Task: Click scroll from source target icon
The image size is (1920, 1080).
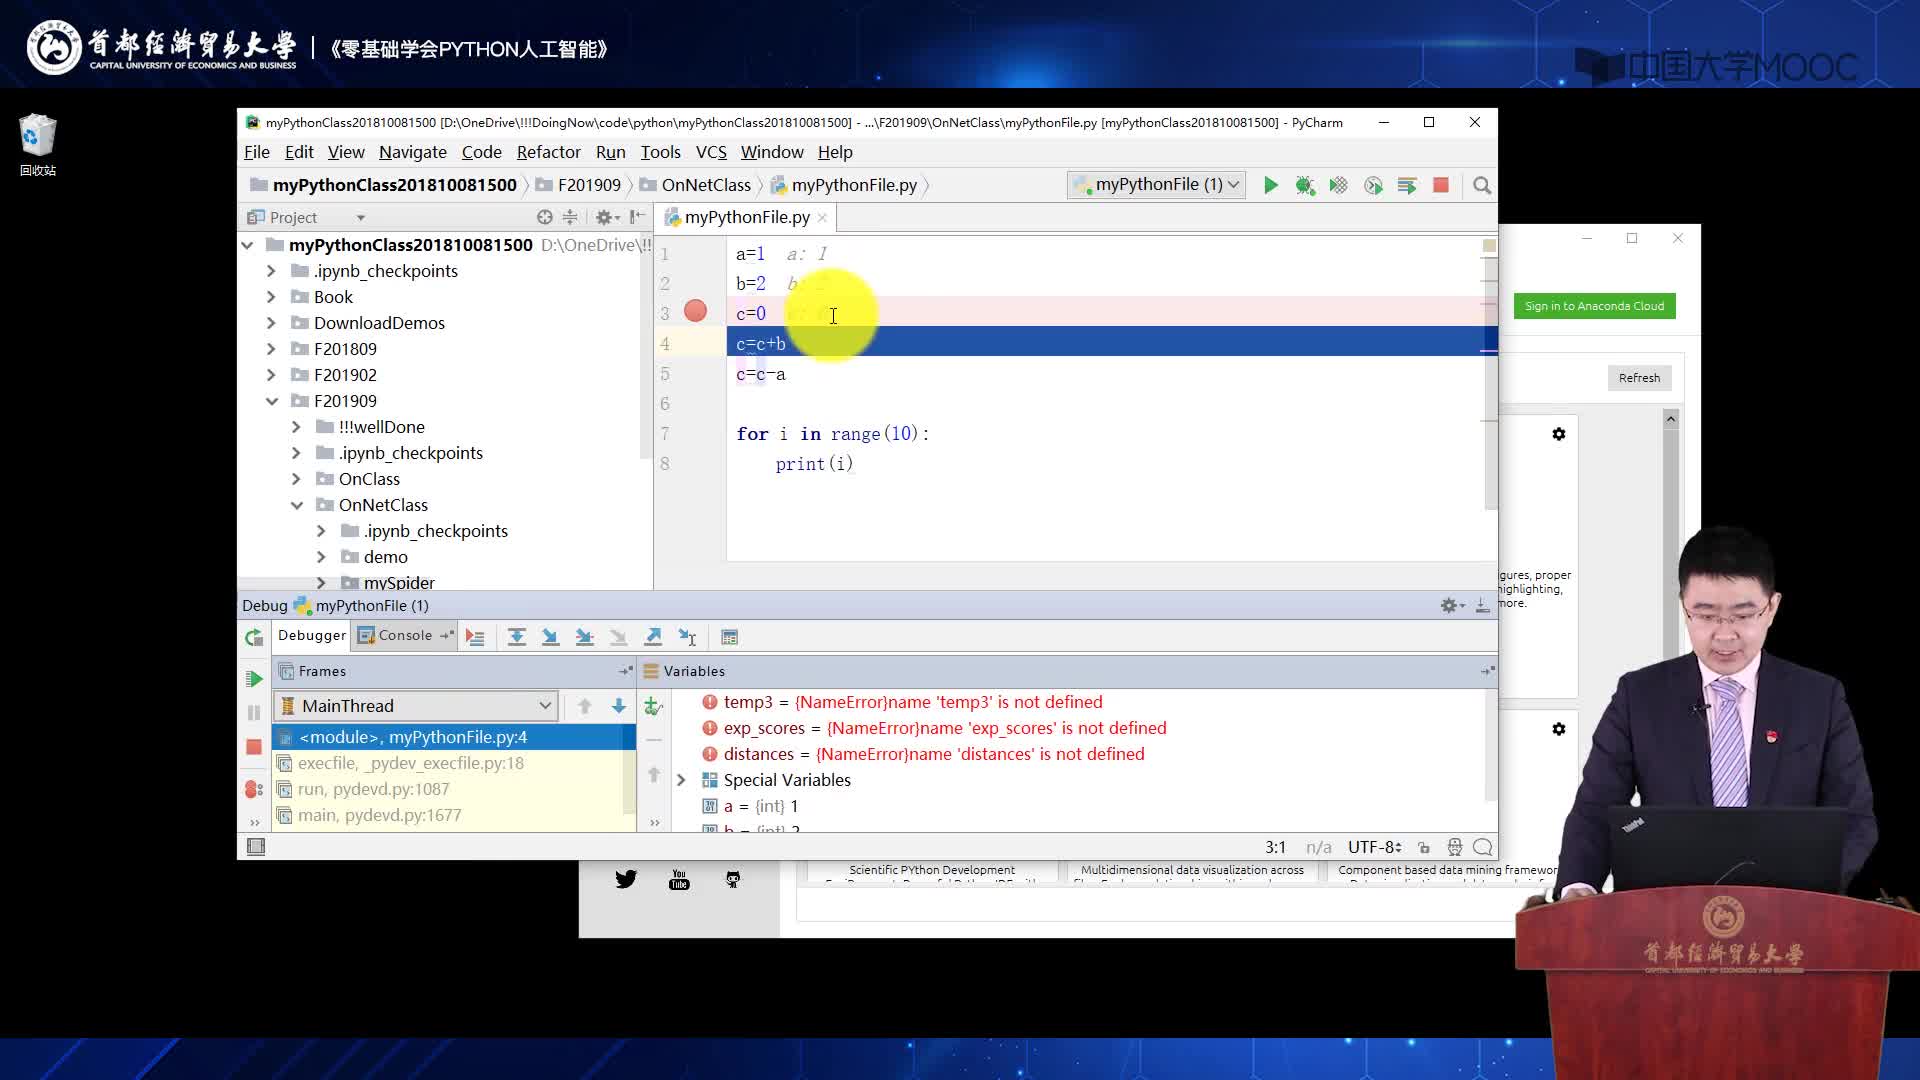Action: [544, 217]
